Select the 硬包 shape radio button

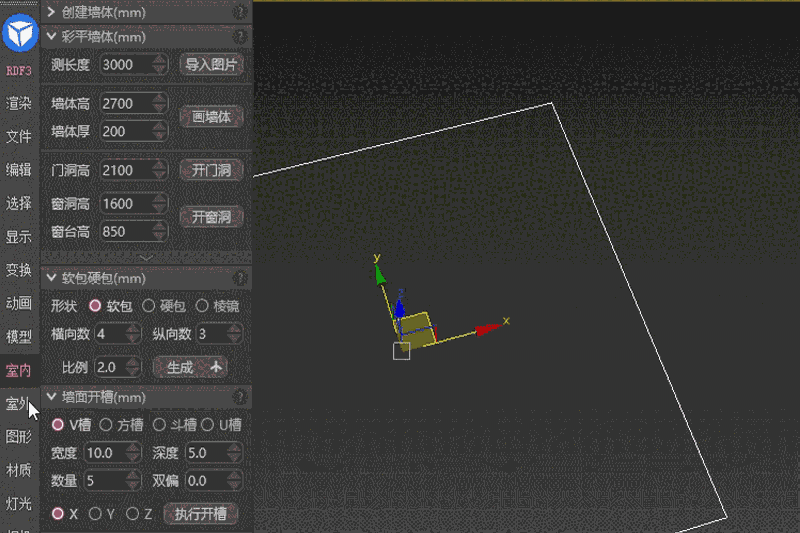point(148,306)
